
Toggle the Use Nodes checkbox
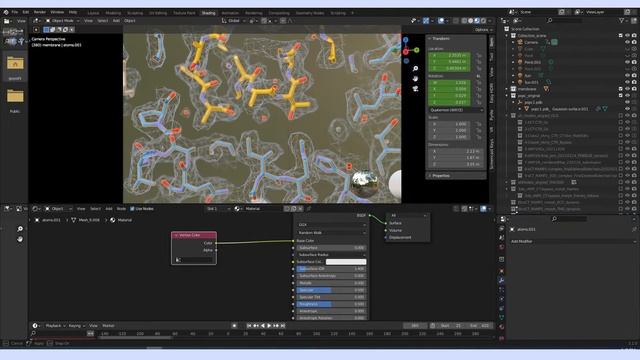pos(132,209)
